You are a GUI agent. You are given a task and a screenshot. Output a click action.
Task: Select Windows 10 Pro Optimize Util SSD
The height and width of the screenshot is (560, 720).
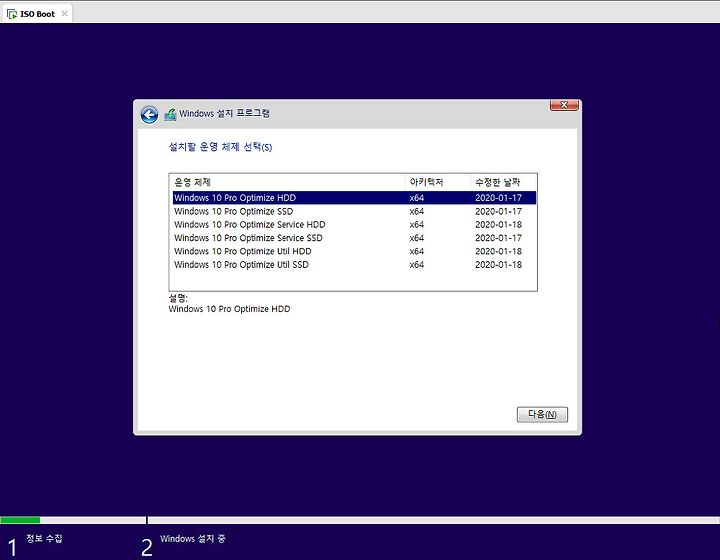354,264
